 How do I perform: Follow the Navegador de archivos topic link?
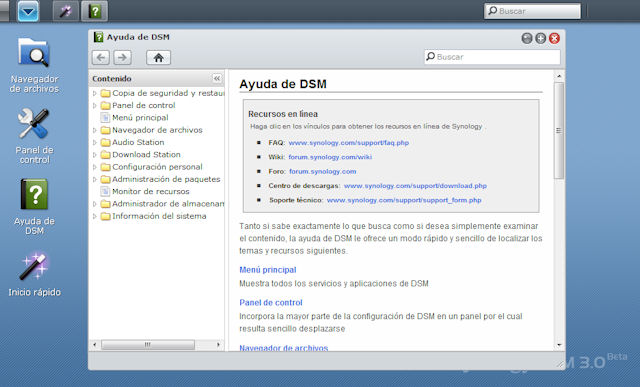click(284, 348)
